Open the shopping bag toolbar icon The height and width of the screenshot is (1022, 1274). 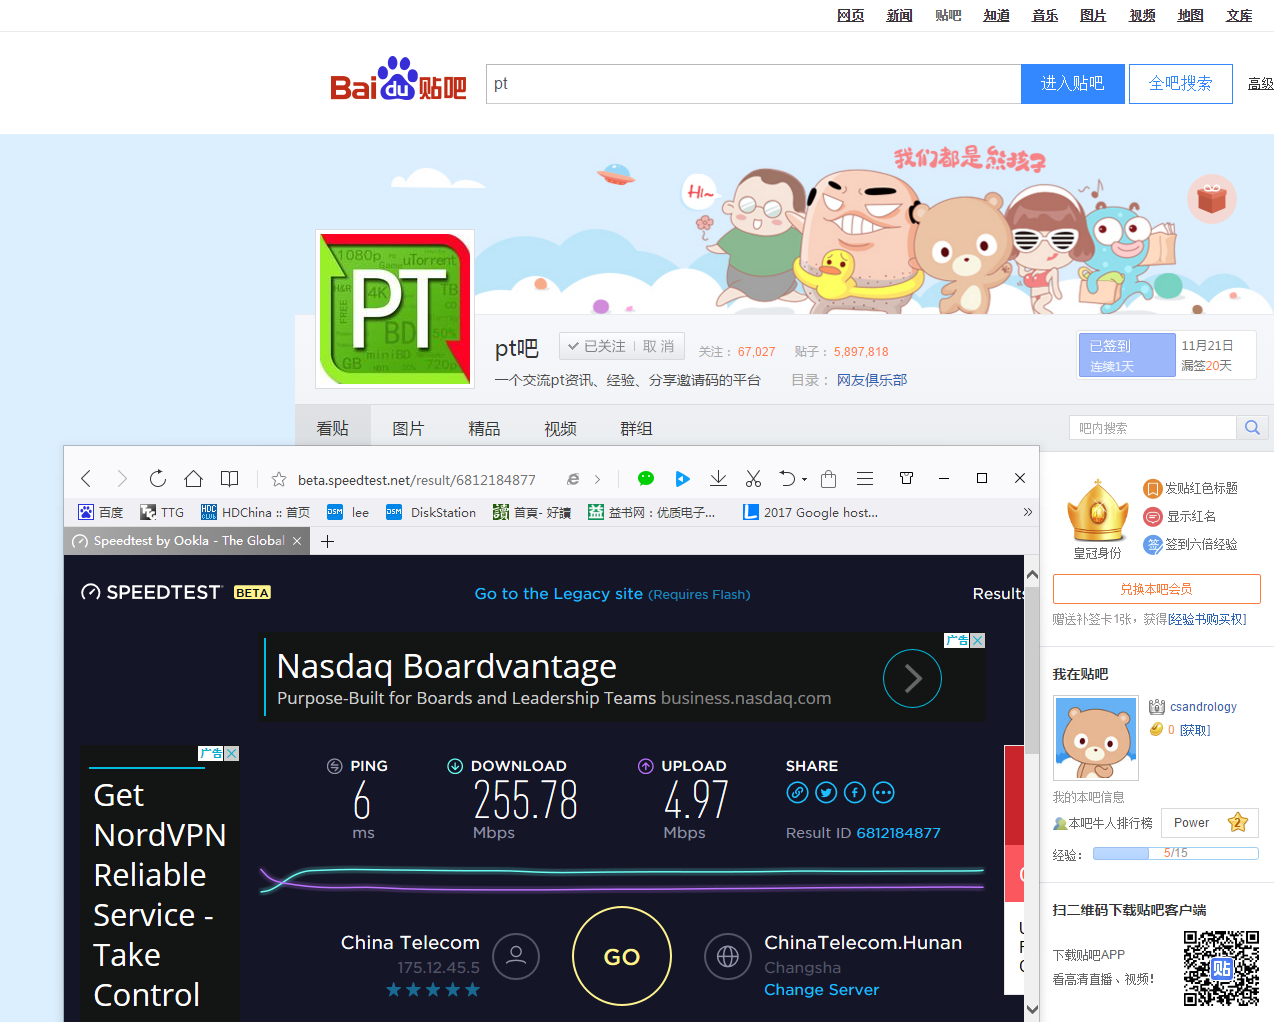829,479
